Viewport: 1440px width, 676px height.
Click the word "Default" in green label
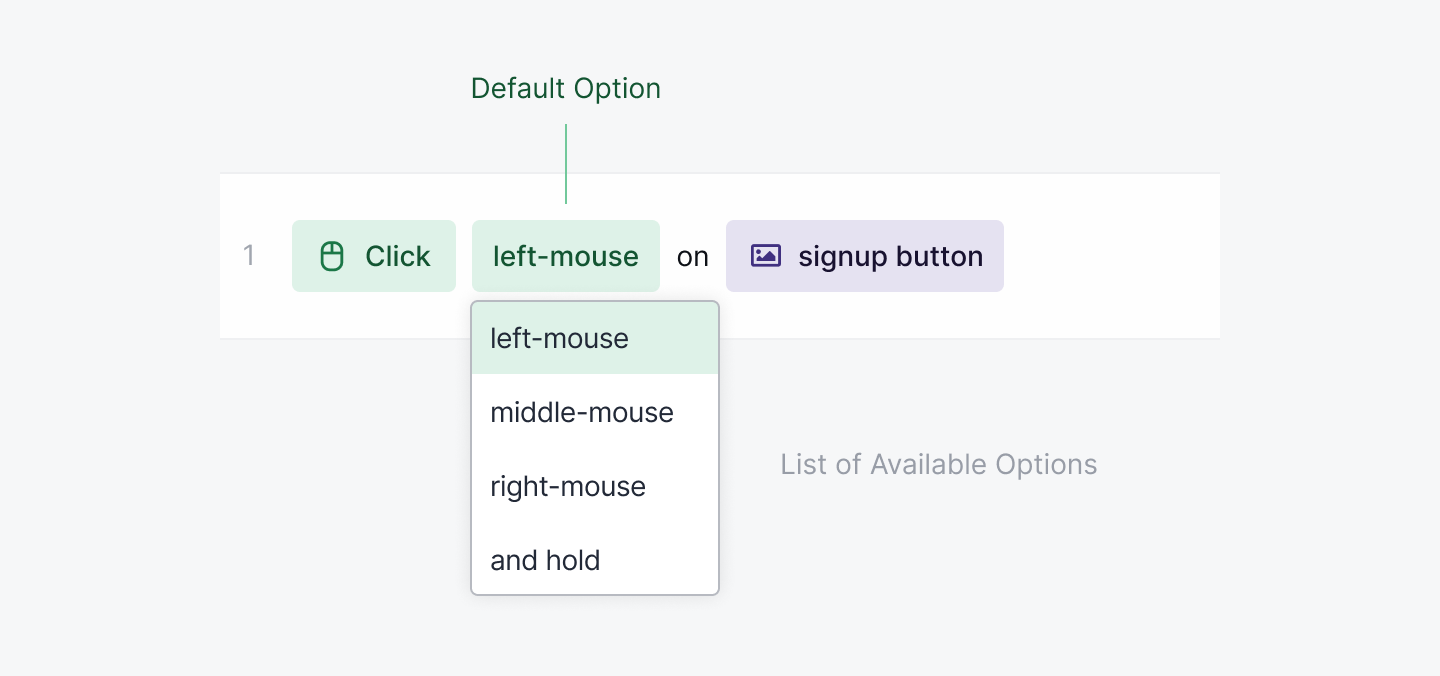514,89
